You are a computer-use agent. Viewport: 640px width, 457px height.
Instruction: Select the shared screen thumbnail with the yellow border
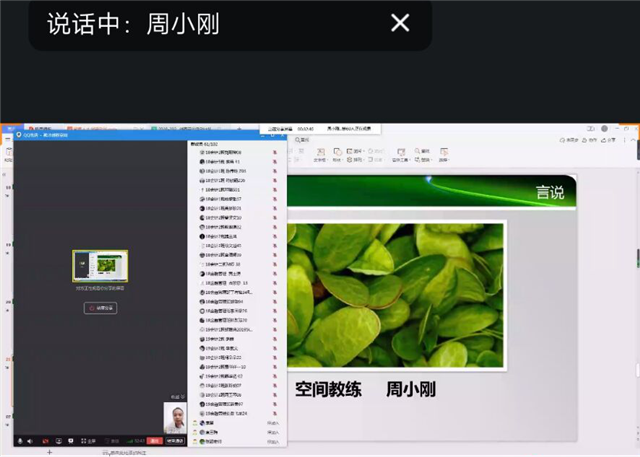pyautogui.click(x=99, y=267)
